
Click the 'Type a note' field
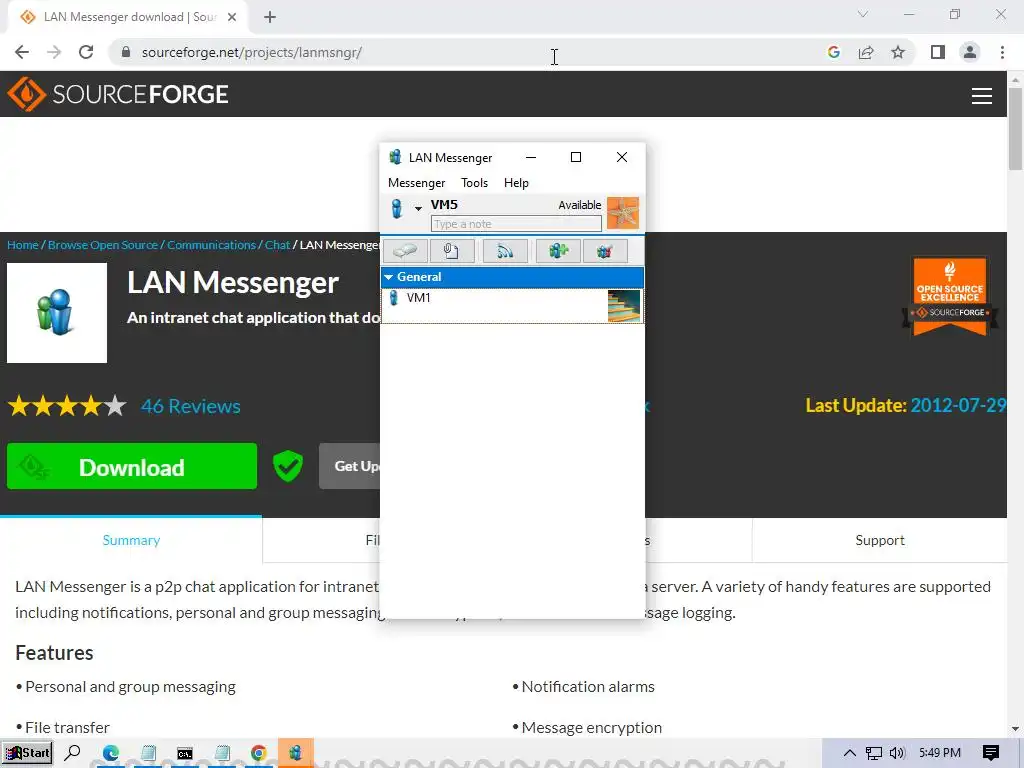tap(516, 224)
